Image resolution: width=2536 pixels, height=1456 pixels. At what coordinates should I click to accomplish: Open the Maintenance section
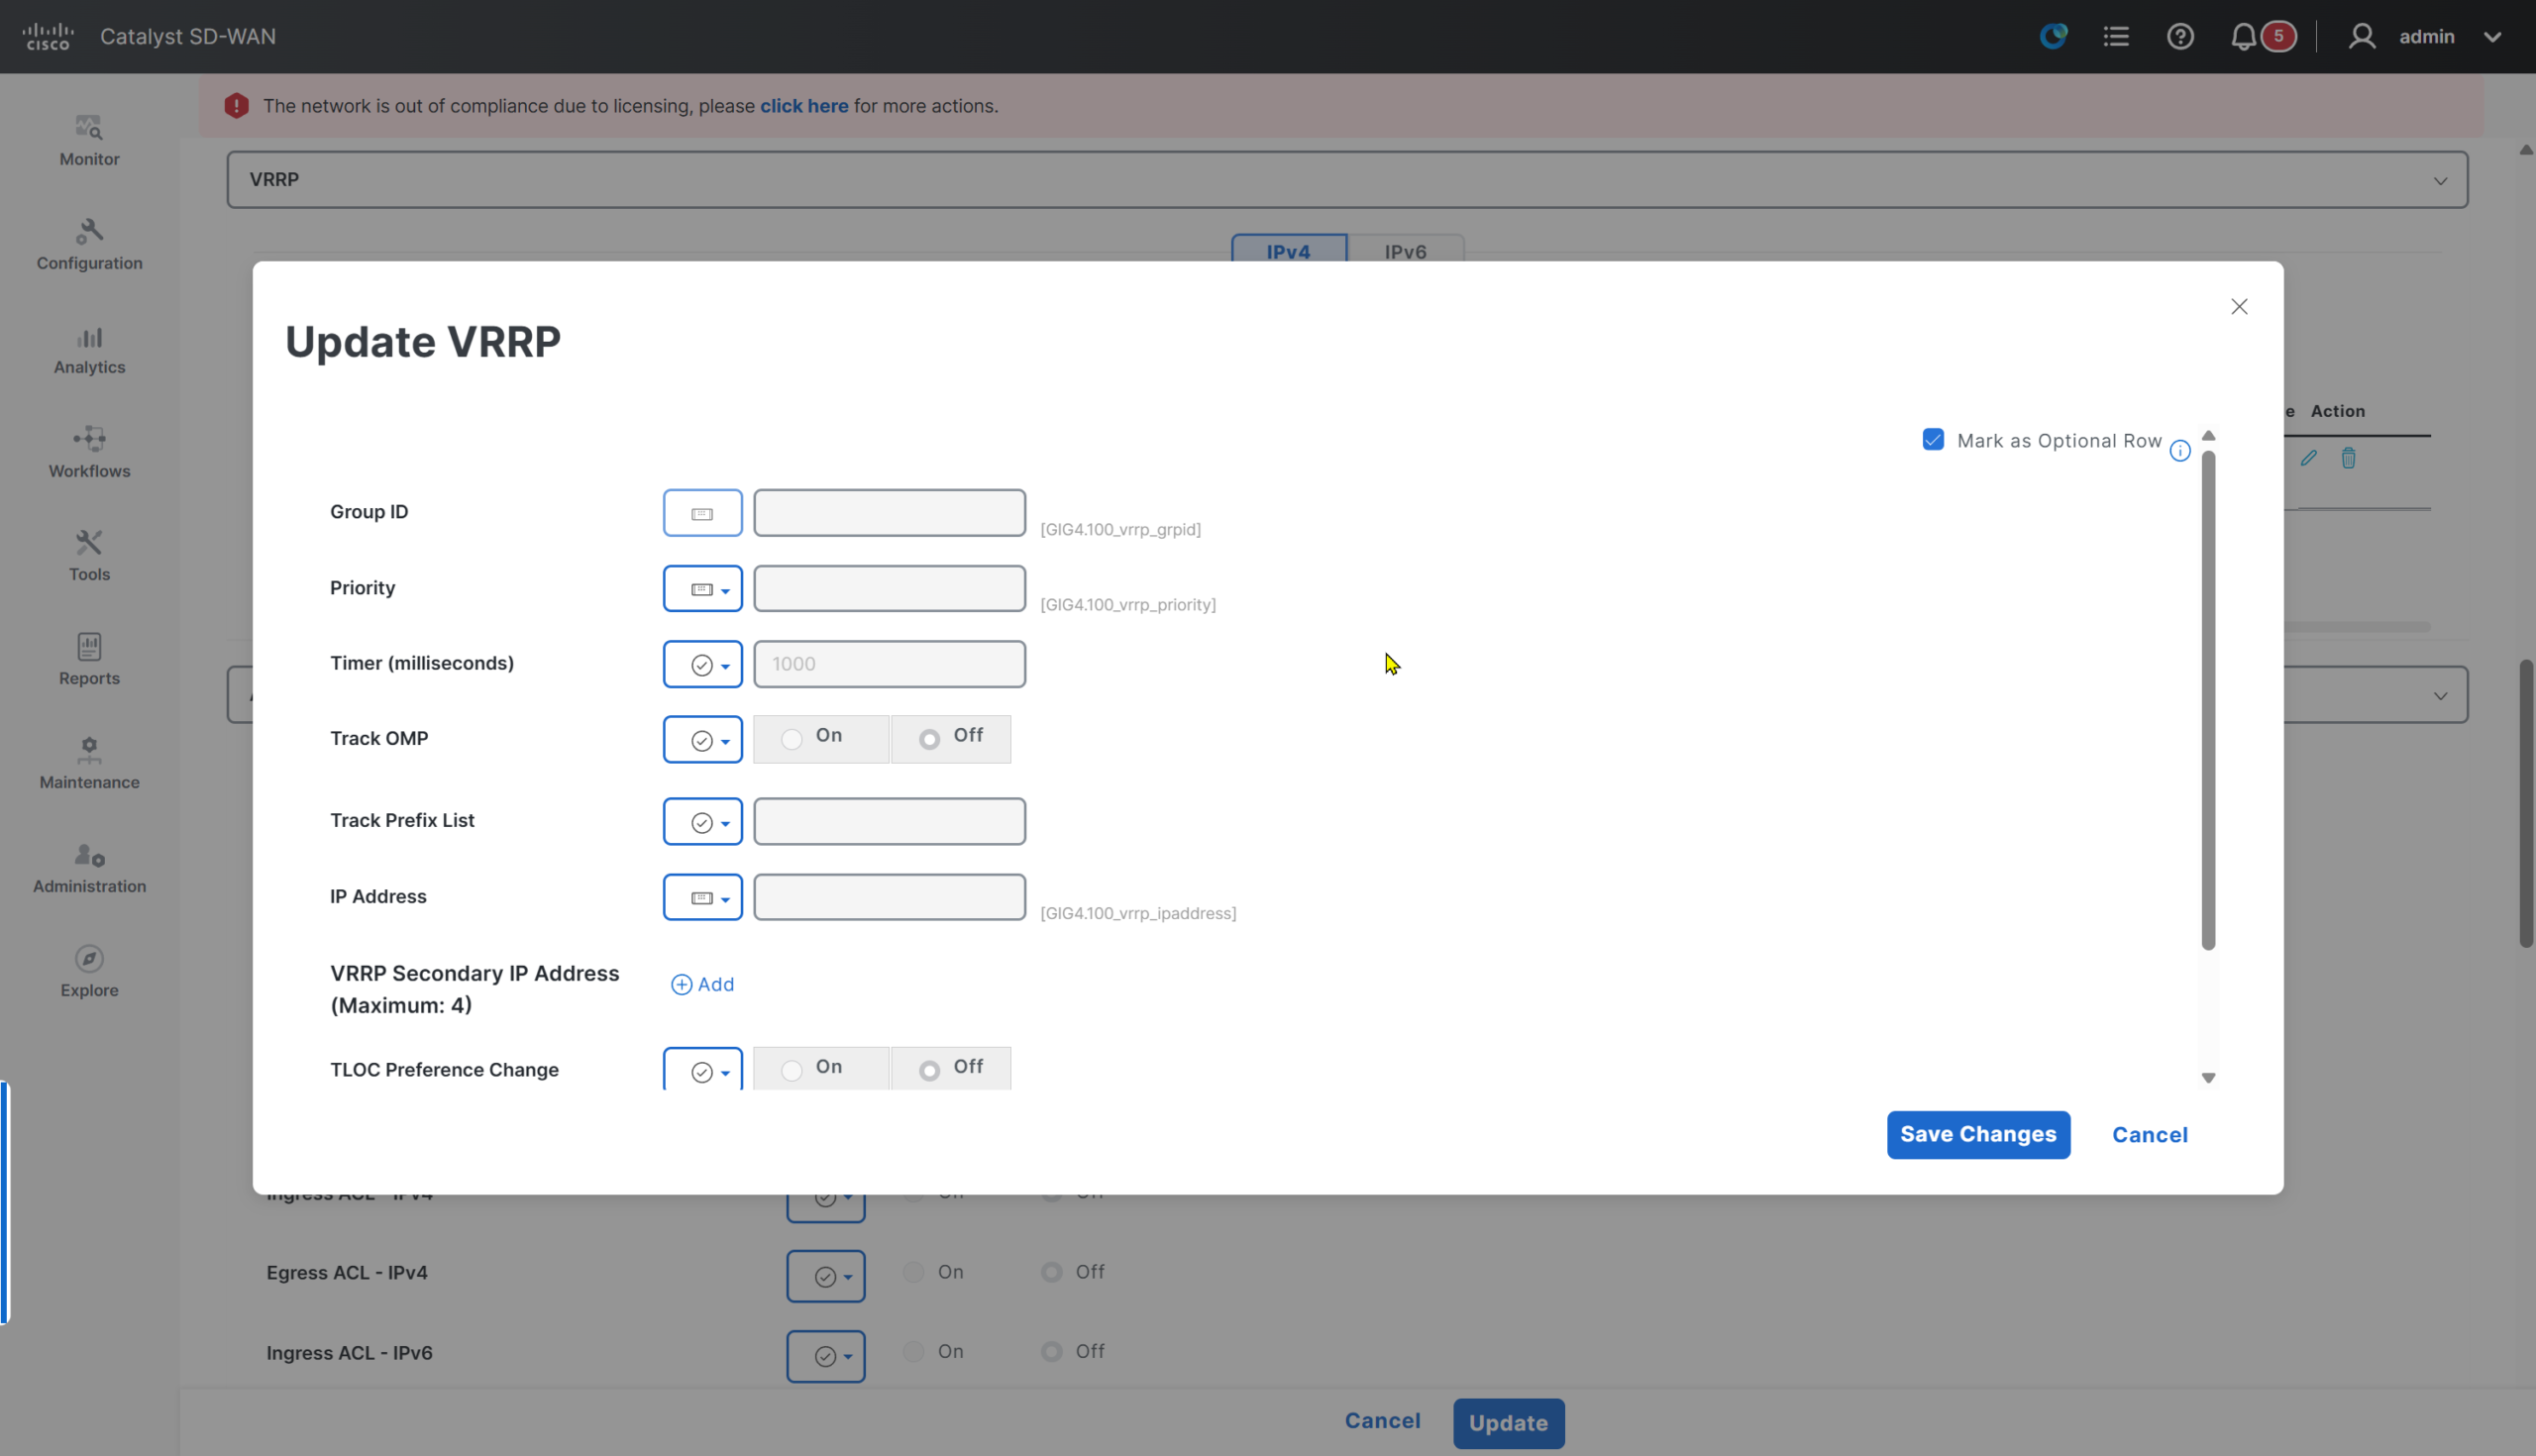tap(89, 764)
